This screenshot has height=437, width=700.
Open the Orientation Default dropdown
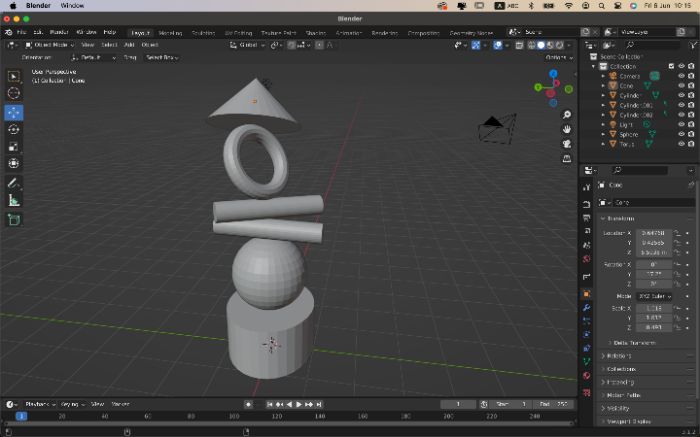tap(93, 58)
